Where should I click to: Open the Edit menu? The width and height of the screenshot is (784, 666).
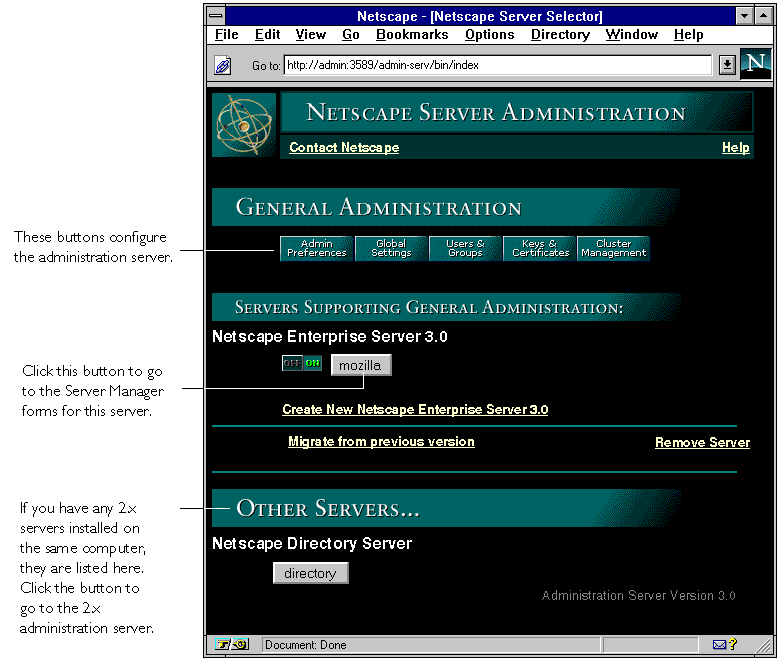pyautogui.click(x=268, y=34)
